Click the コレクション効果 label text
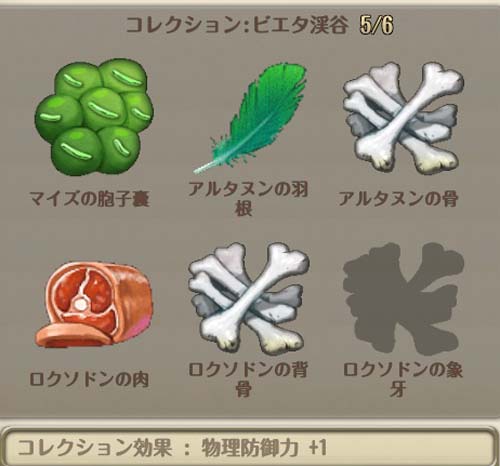The width and height of the screenshot is (500, 466). tap(94, 447)
